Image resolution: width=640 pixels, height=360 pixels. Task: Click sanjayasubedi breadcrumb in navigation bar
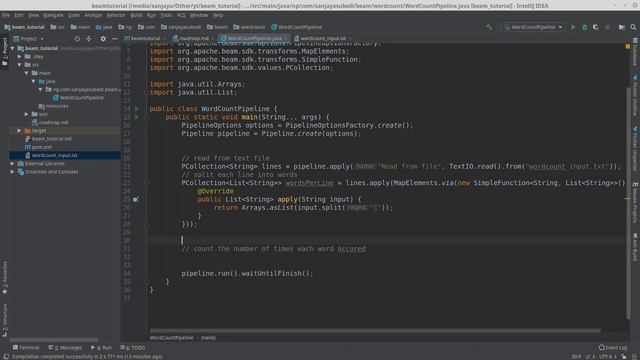click(181, 27)
